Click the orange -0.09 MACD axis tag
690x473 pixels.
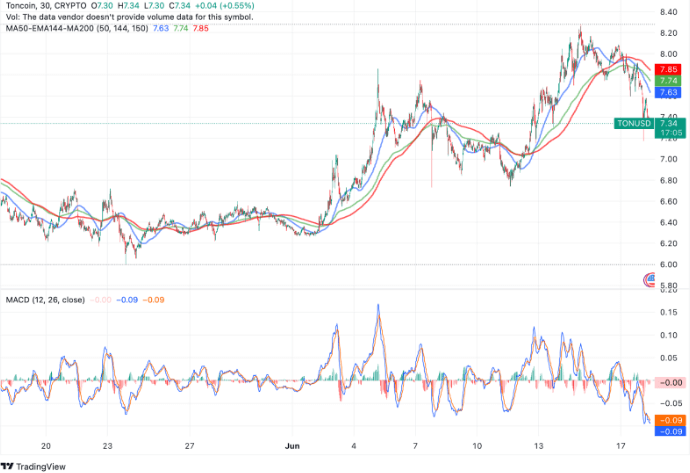670,420
